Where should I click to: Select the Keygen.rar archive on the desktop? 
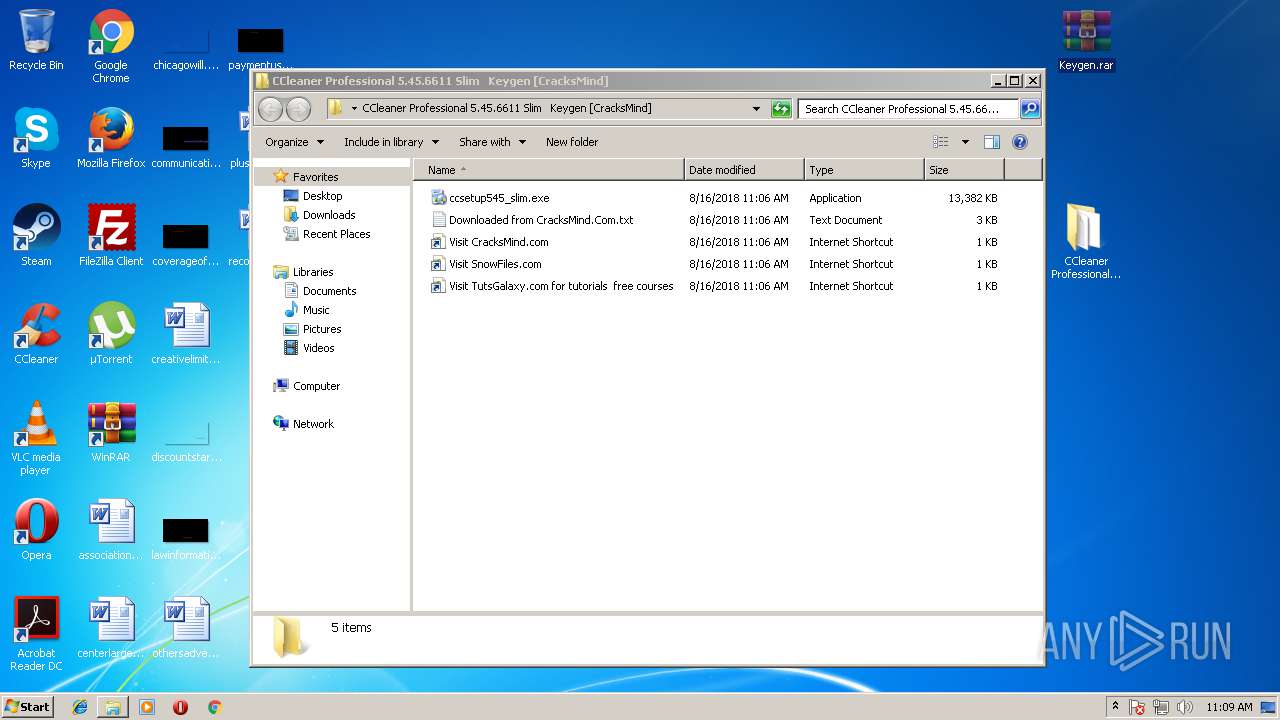1086,41
